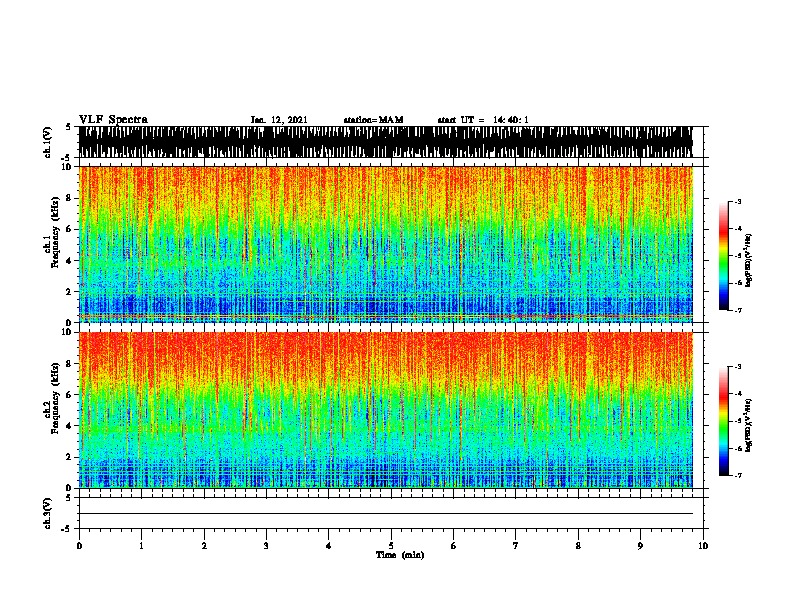Viewport: 792px width, 612px height.
Task: Click time axis tick label '2'
Action: point(204,546)
